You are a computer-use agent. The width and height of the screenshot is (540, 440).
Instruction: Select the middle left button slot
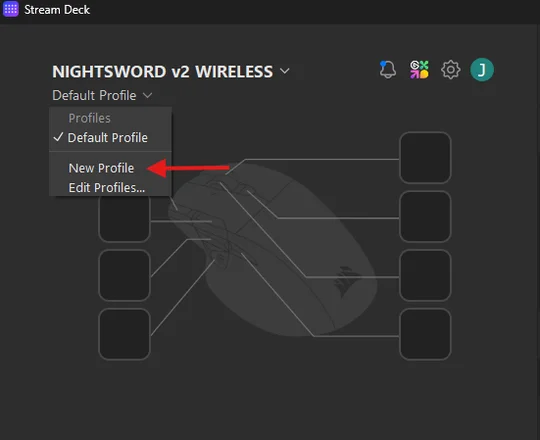click(x=124, y=275)
